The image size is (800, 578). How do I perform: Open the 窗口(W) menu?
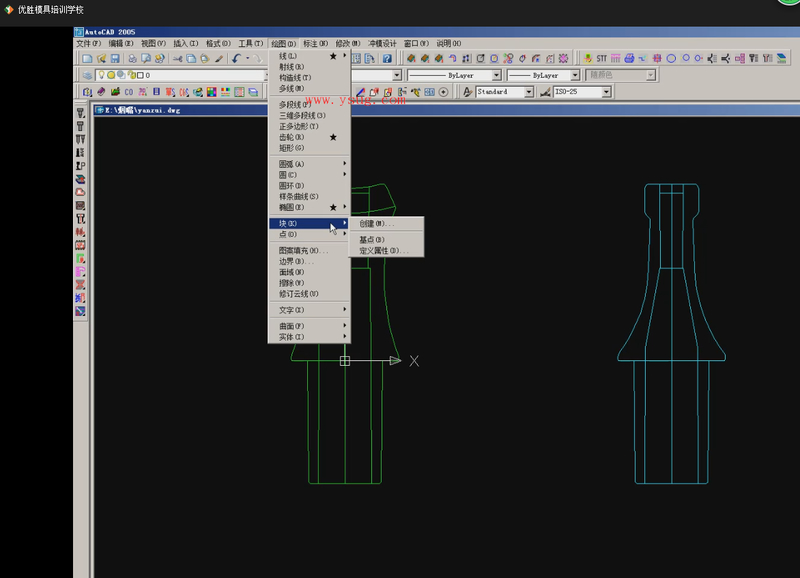[416, 43]
